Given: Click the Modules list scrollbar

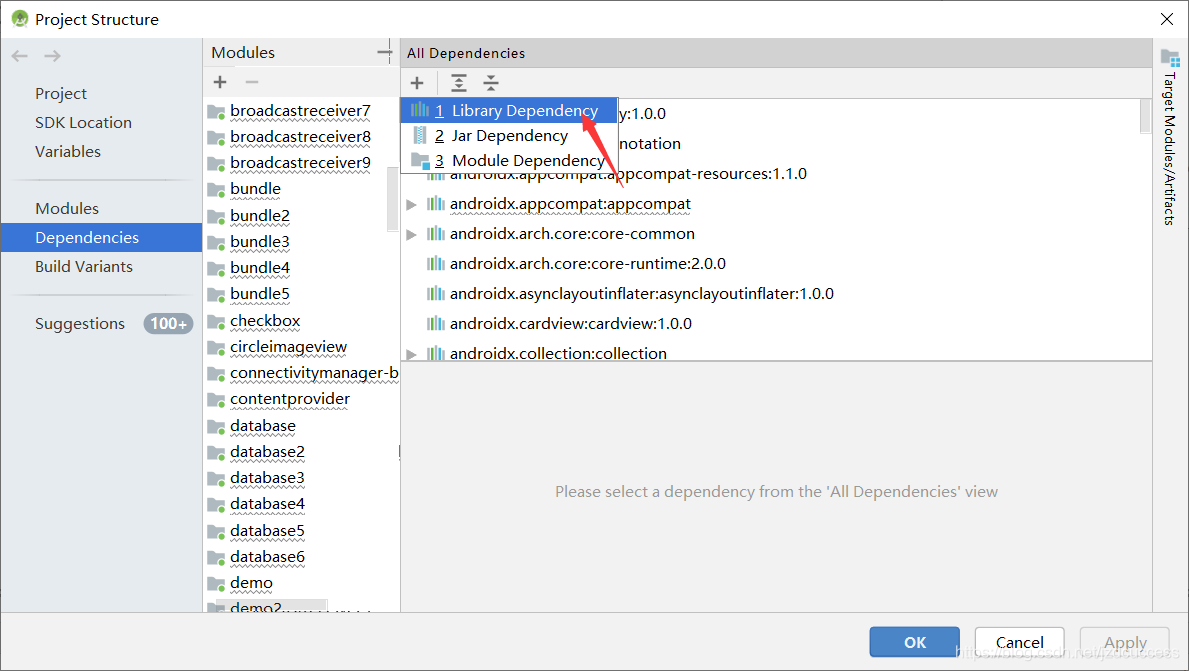Looking at the screenshot, I should coord(392,199).
